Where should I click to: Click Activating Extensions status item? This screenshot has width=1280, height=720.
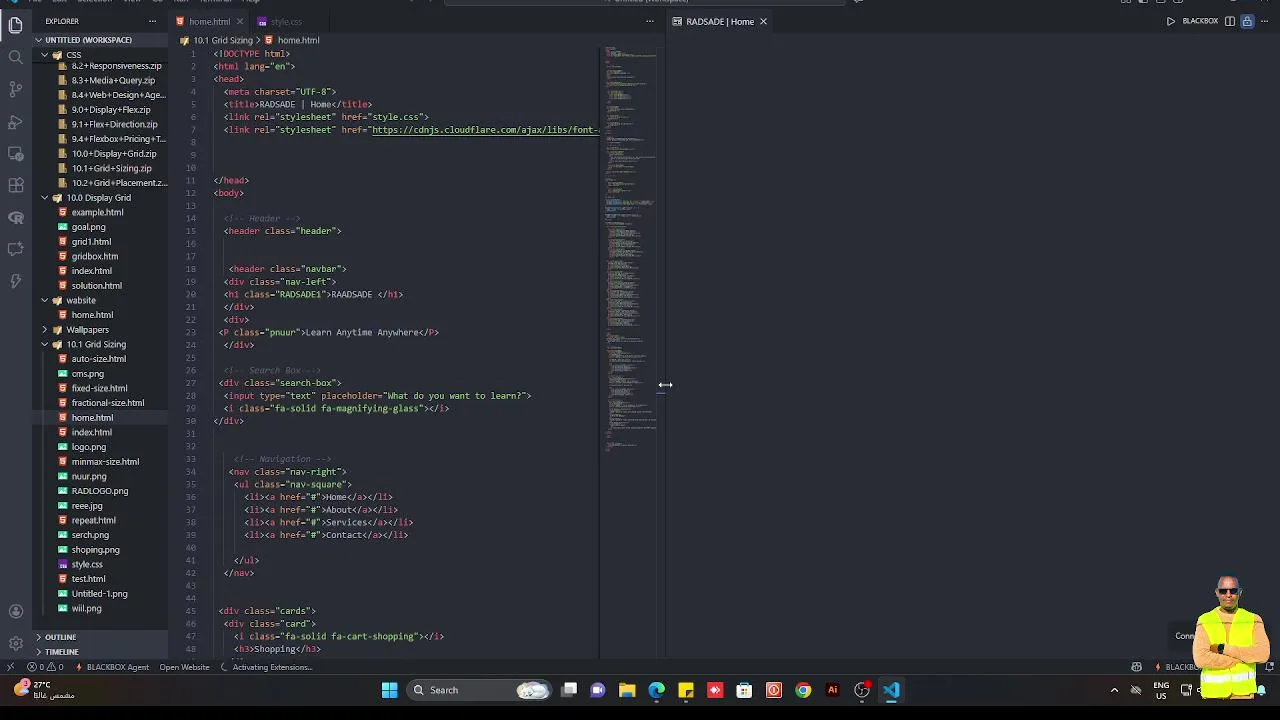click(267, 667)
